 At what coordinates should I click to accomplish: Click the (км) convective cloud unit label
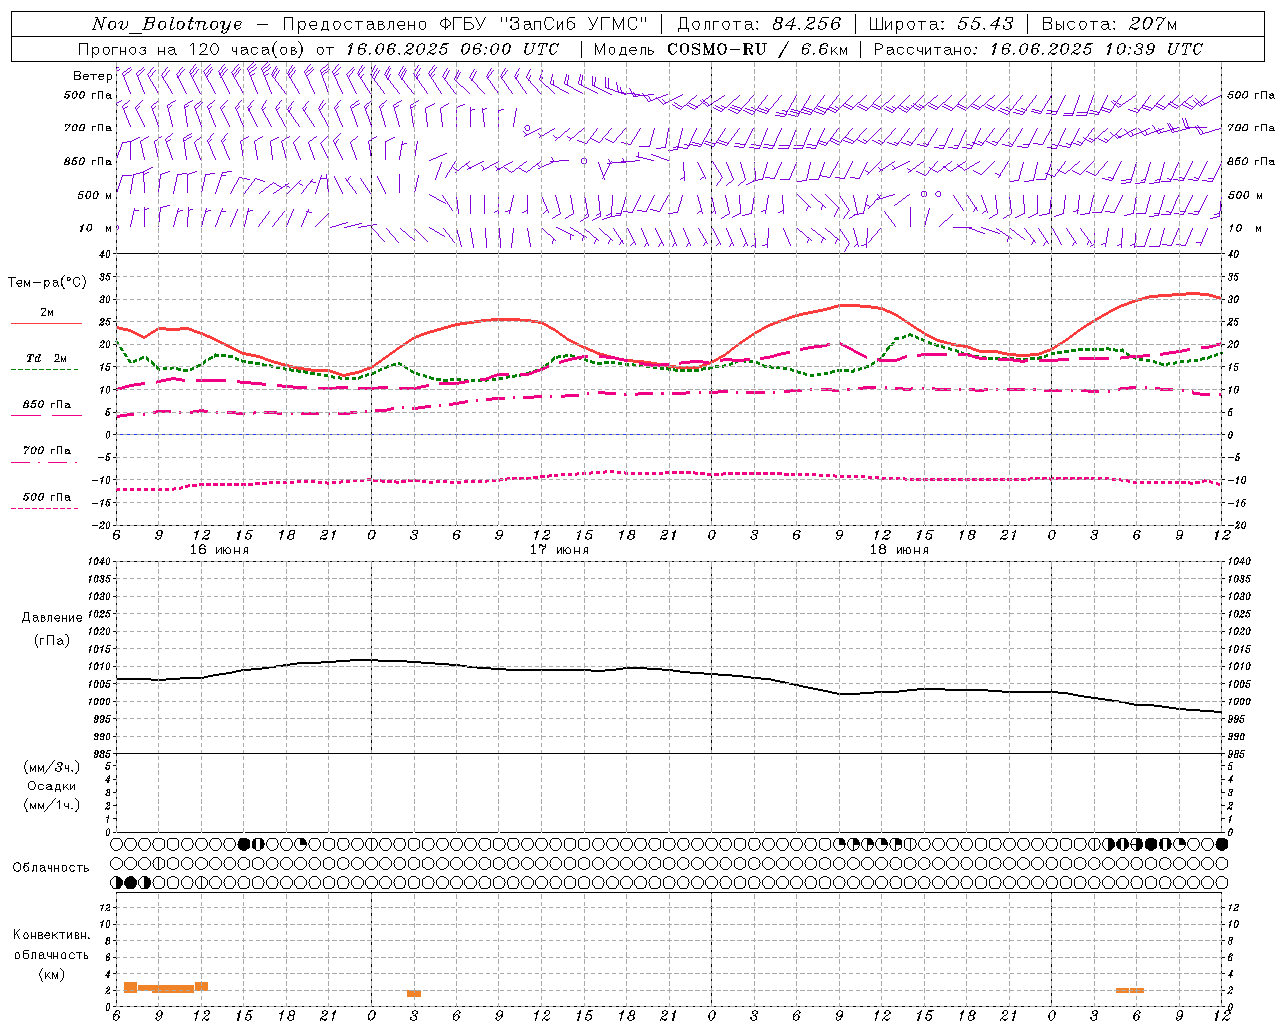click(x=52, y=974)
